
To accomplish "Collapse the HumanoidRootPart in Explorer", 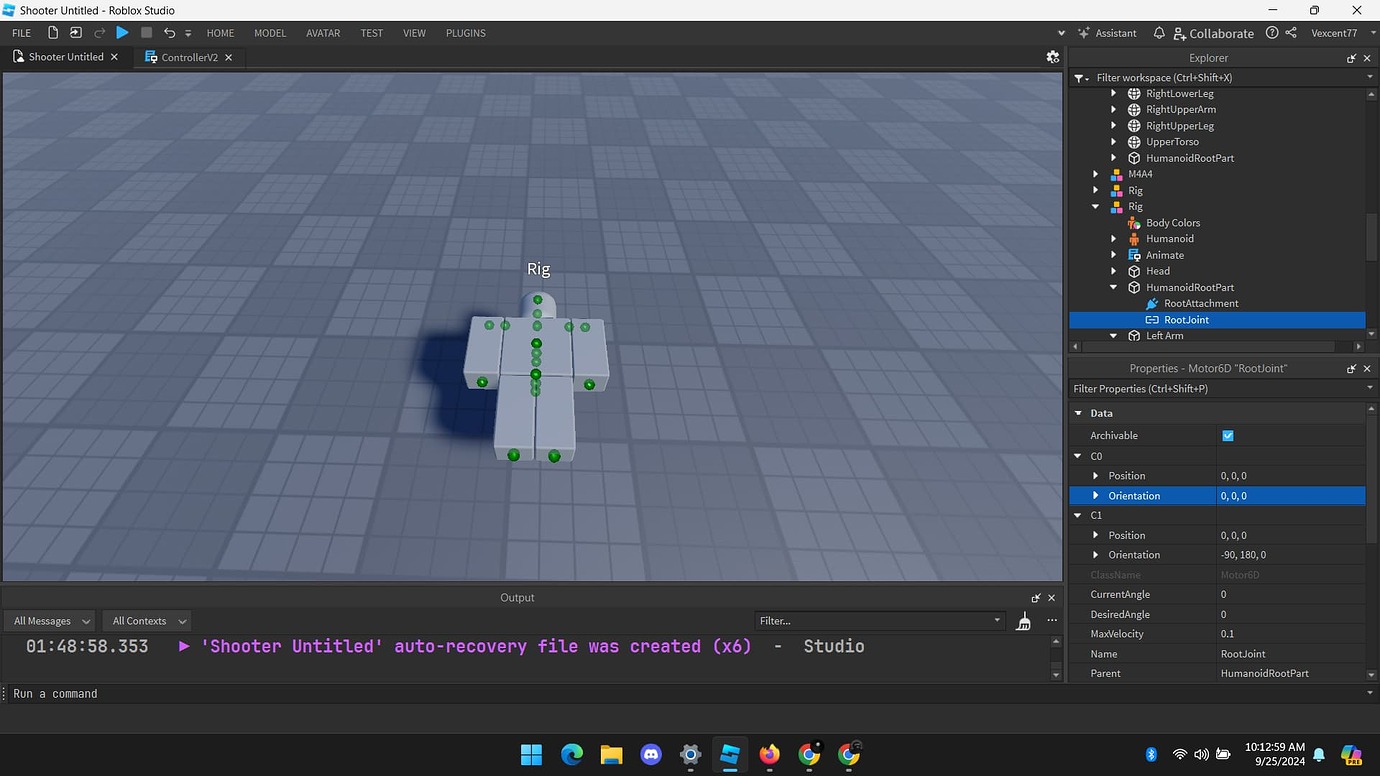I will coord(1113,287).
